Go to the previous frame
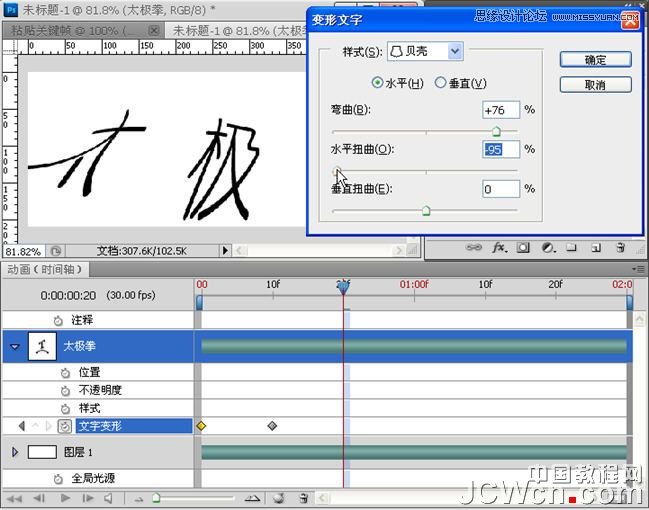 (x=39, y=498)
